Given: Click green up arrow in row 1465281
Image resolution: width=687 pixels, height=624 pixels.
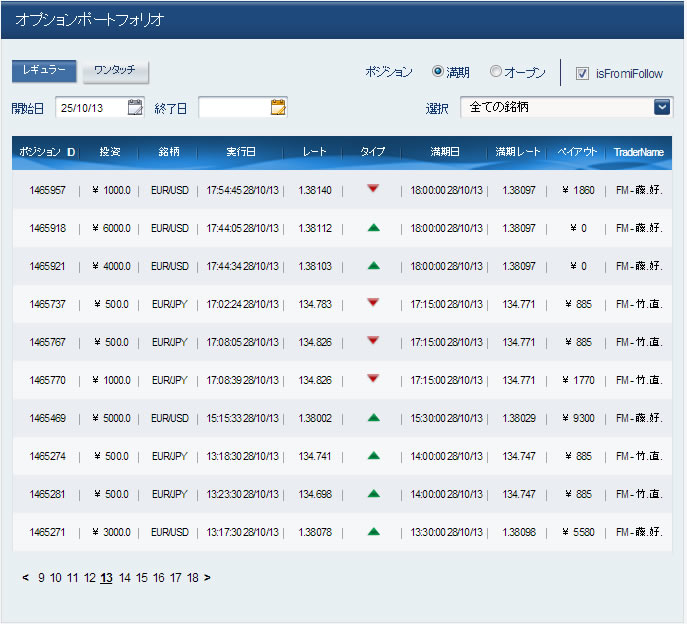Looking at the screenshot, I should pos(373,494).
